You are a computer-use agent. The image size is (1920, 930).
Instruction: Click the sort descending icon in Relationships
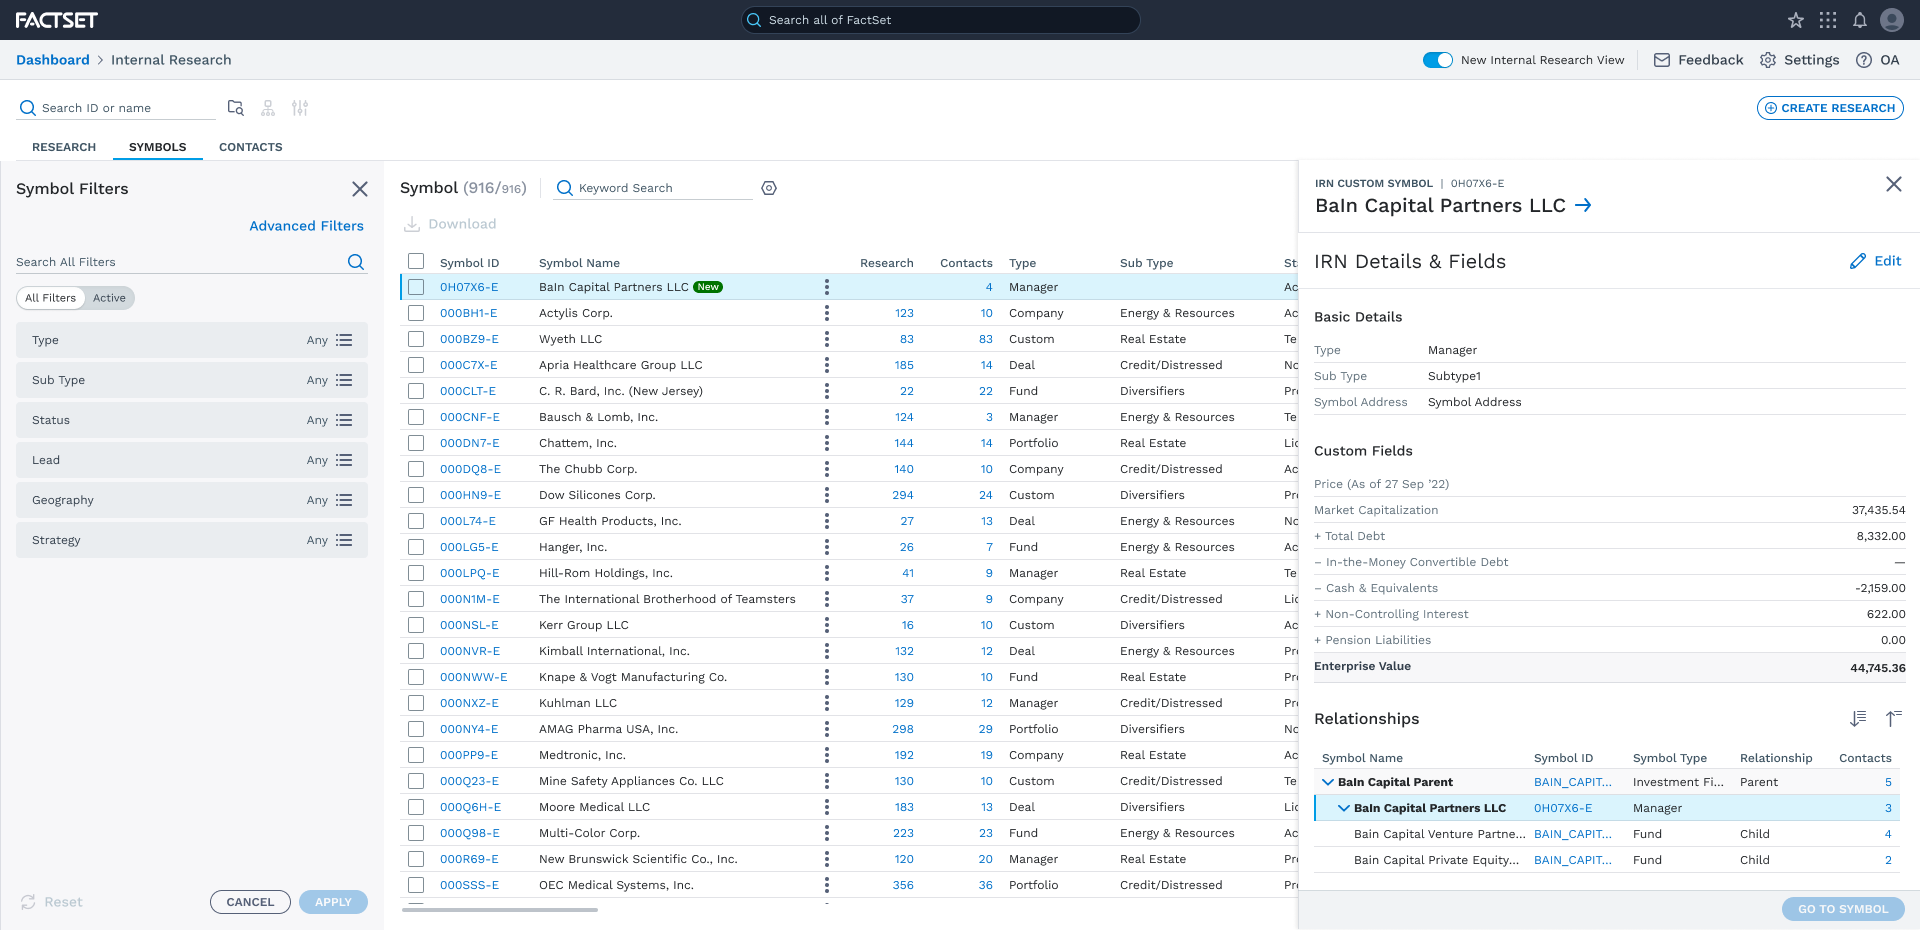[x=1858, y=718]
